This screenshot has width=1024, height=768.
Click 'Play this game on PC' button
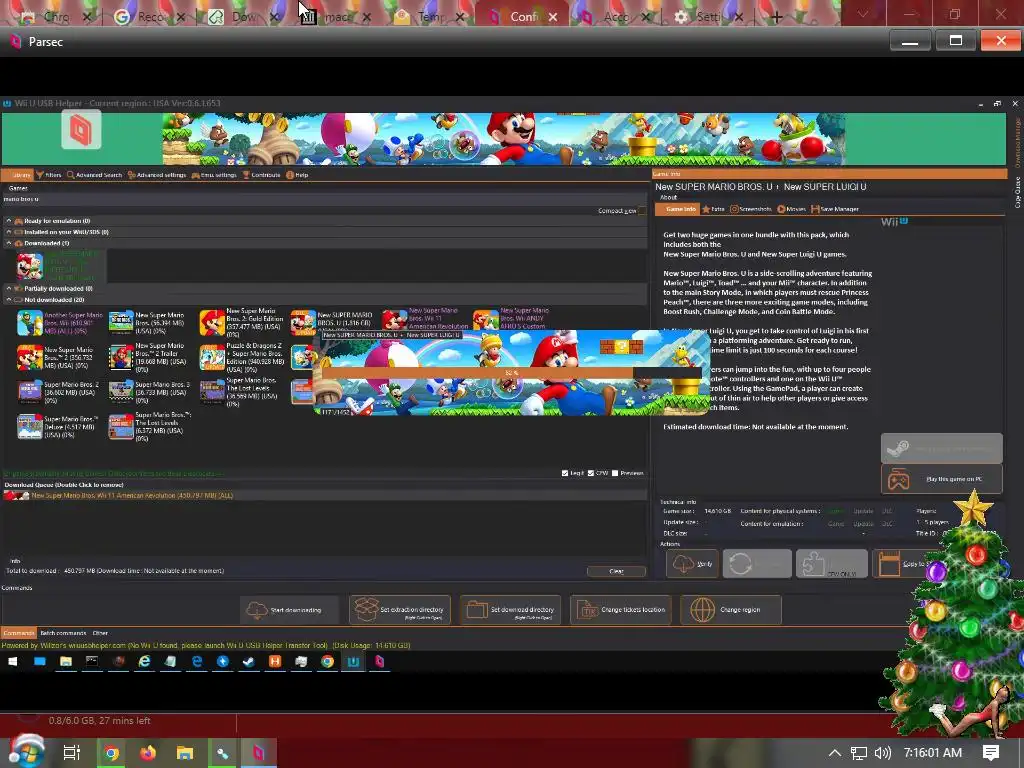tap(942, 479)
